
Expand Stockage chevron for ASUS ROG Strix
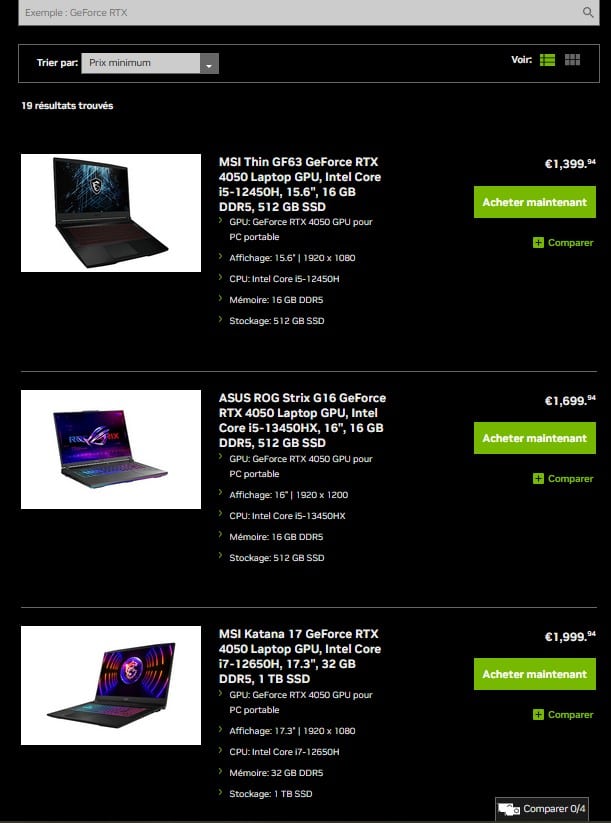[x=221, y=556]
